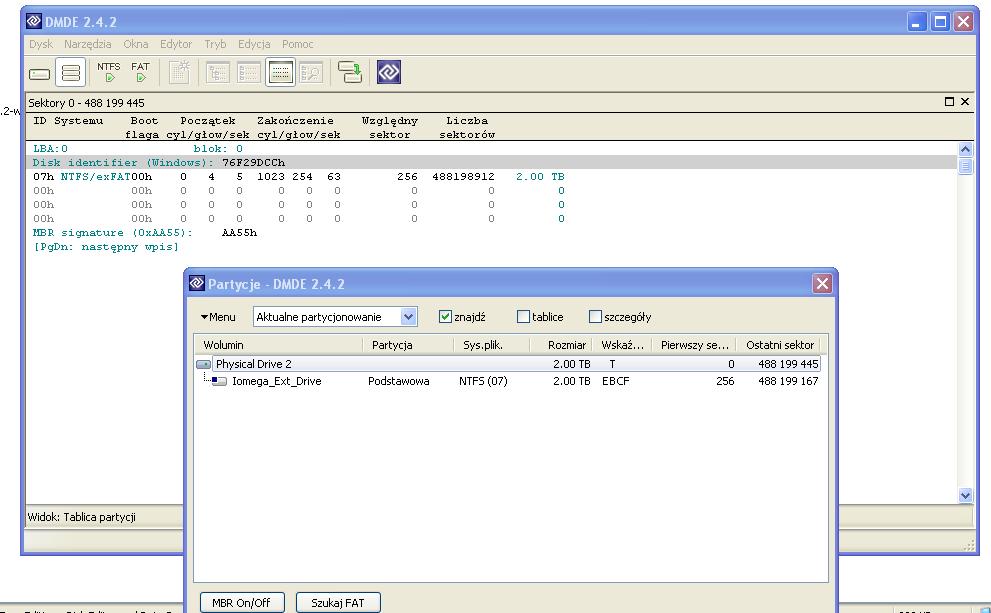Click the editor vertical scrollbar thumb
991x613 pixels.
965,166
